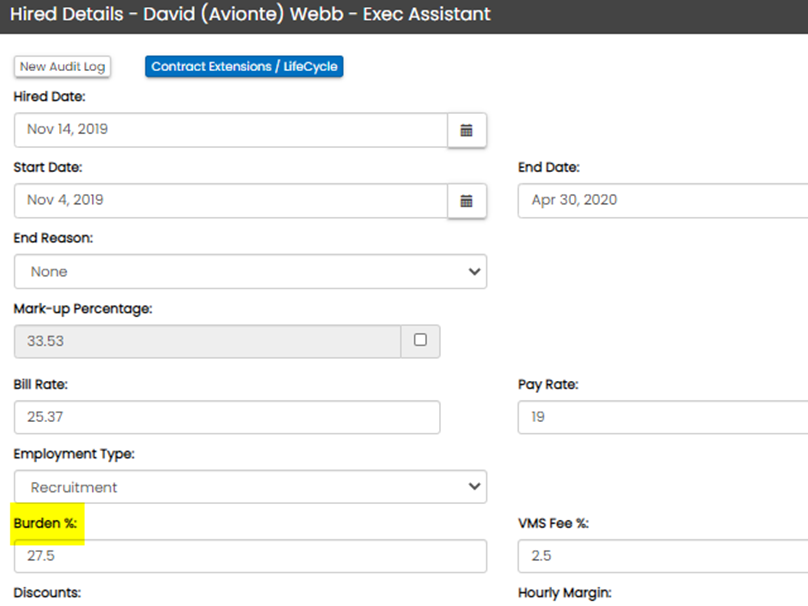Focus the Hired Date input field

coord(231,130)
